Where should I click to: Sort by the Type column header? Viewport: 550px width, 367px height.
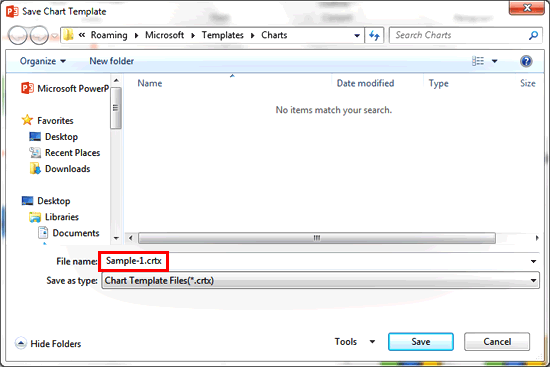(438, 83)
